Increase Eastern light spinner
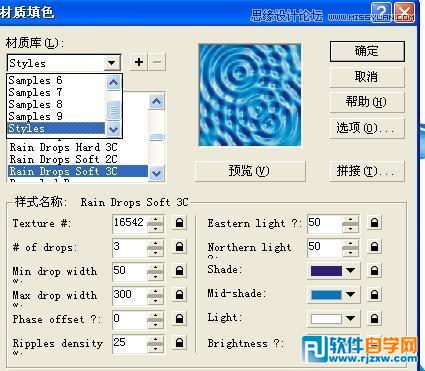 [x=350, y=219]
